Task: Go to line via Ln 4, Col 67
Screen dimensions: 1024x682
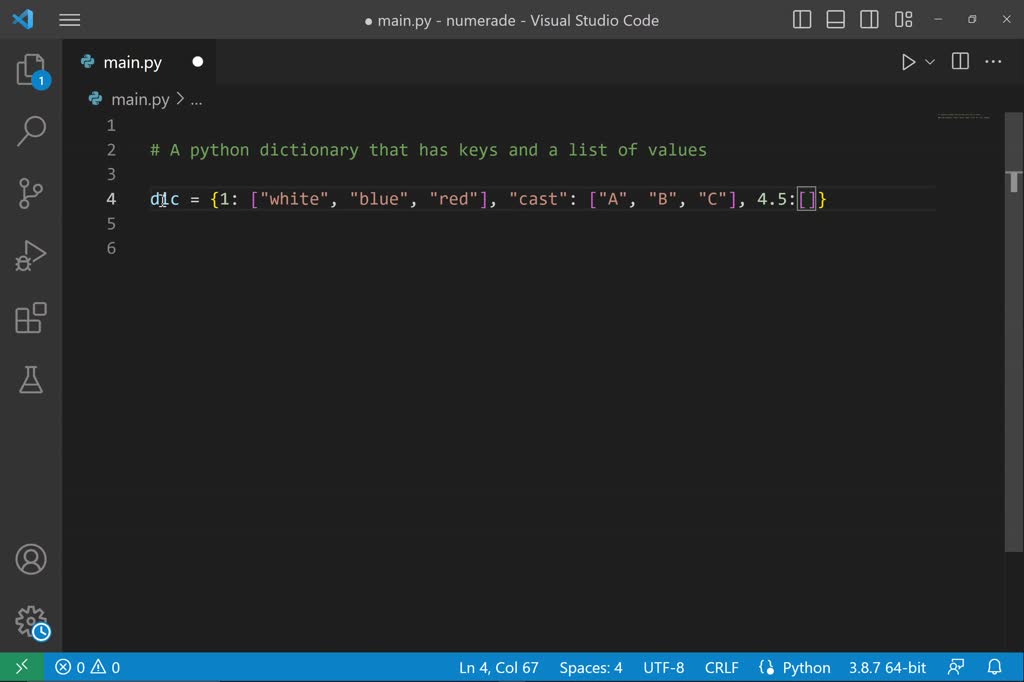Action: pos(498,667)
